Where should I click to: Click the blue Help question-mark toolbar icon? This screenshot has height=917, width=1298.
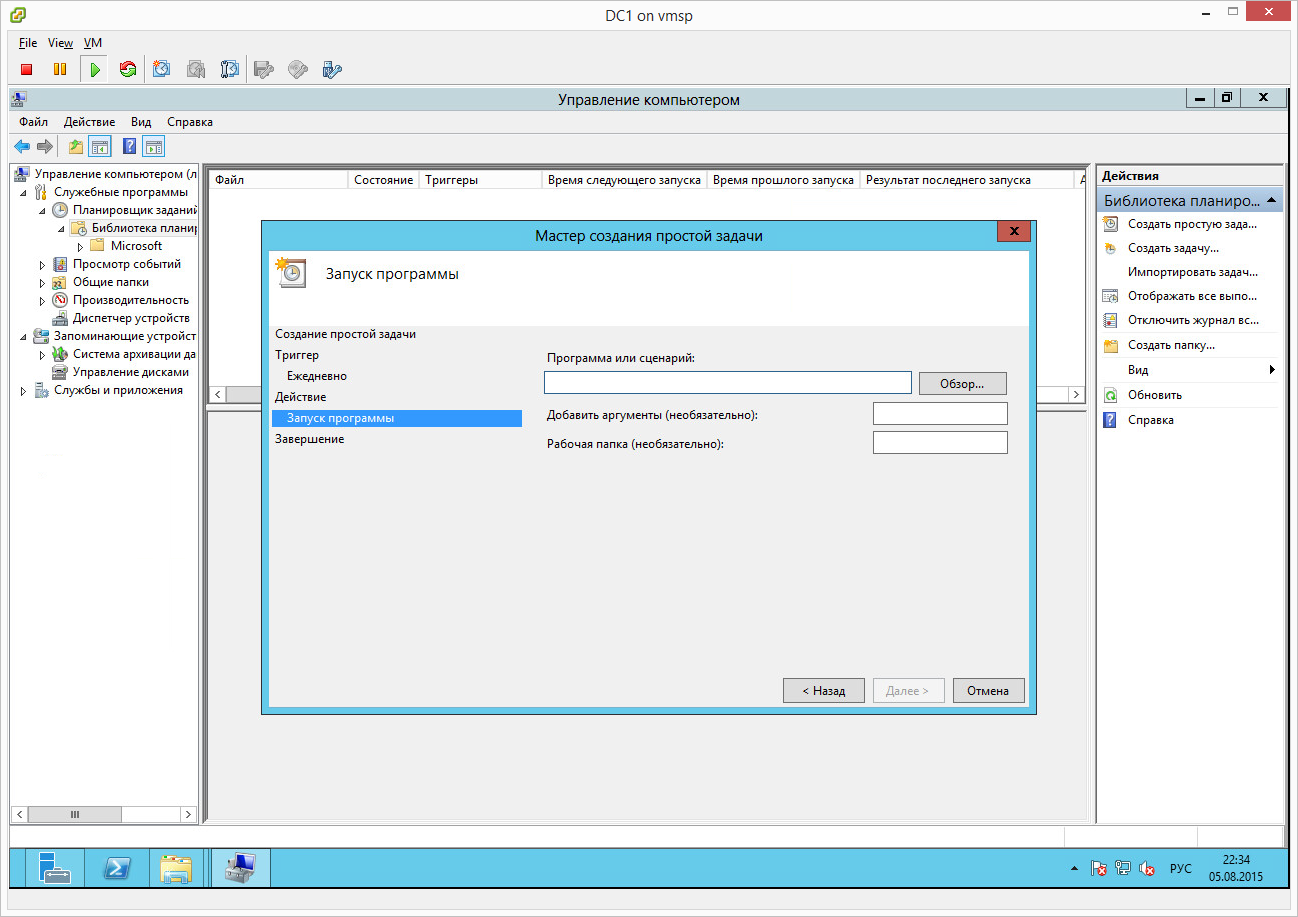point(129,147)
